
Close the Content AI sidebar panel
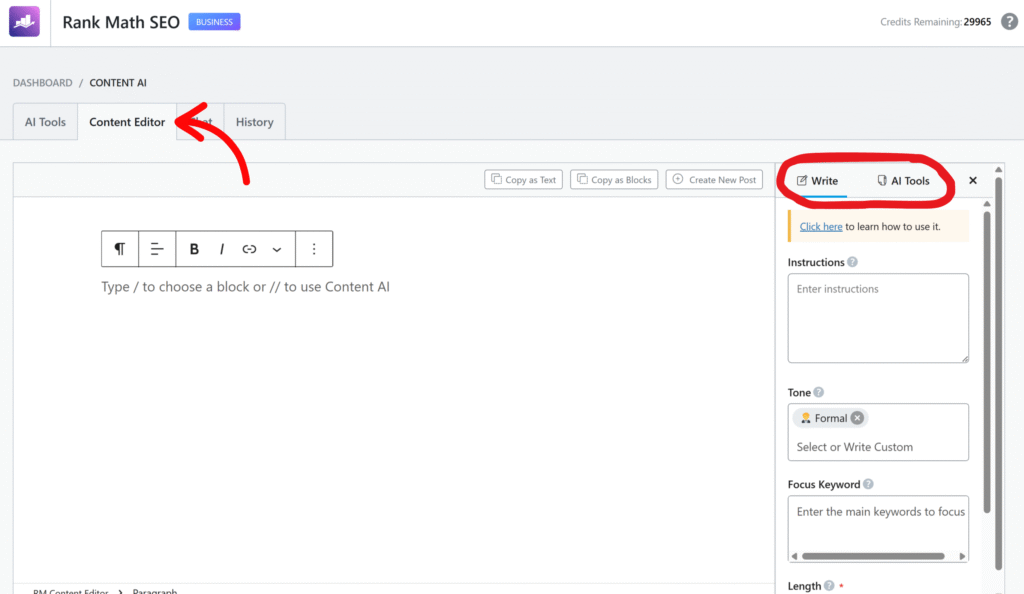coord(972,180)
